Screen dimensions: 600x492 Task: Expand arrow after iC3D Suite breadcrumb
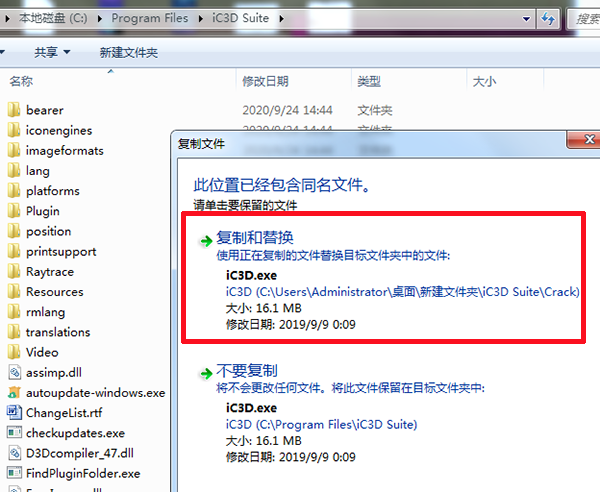(282, 18)
